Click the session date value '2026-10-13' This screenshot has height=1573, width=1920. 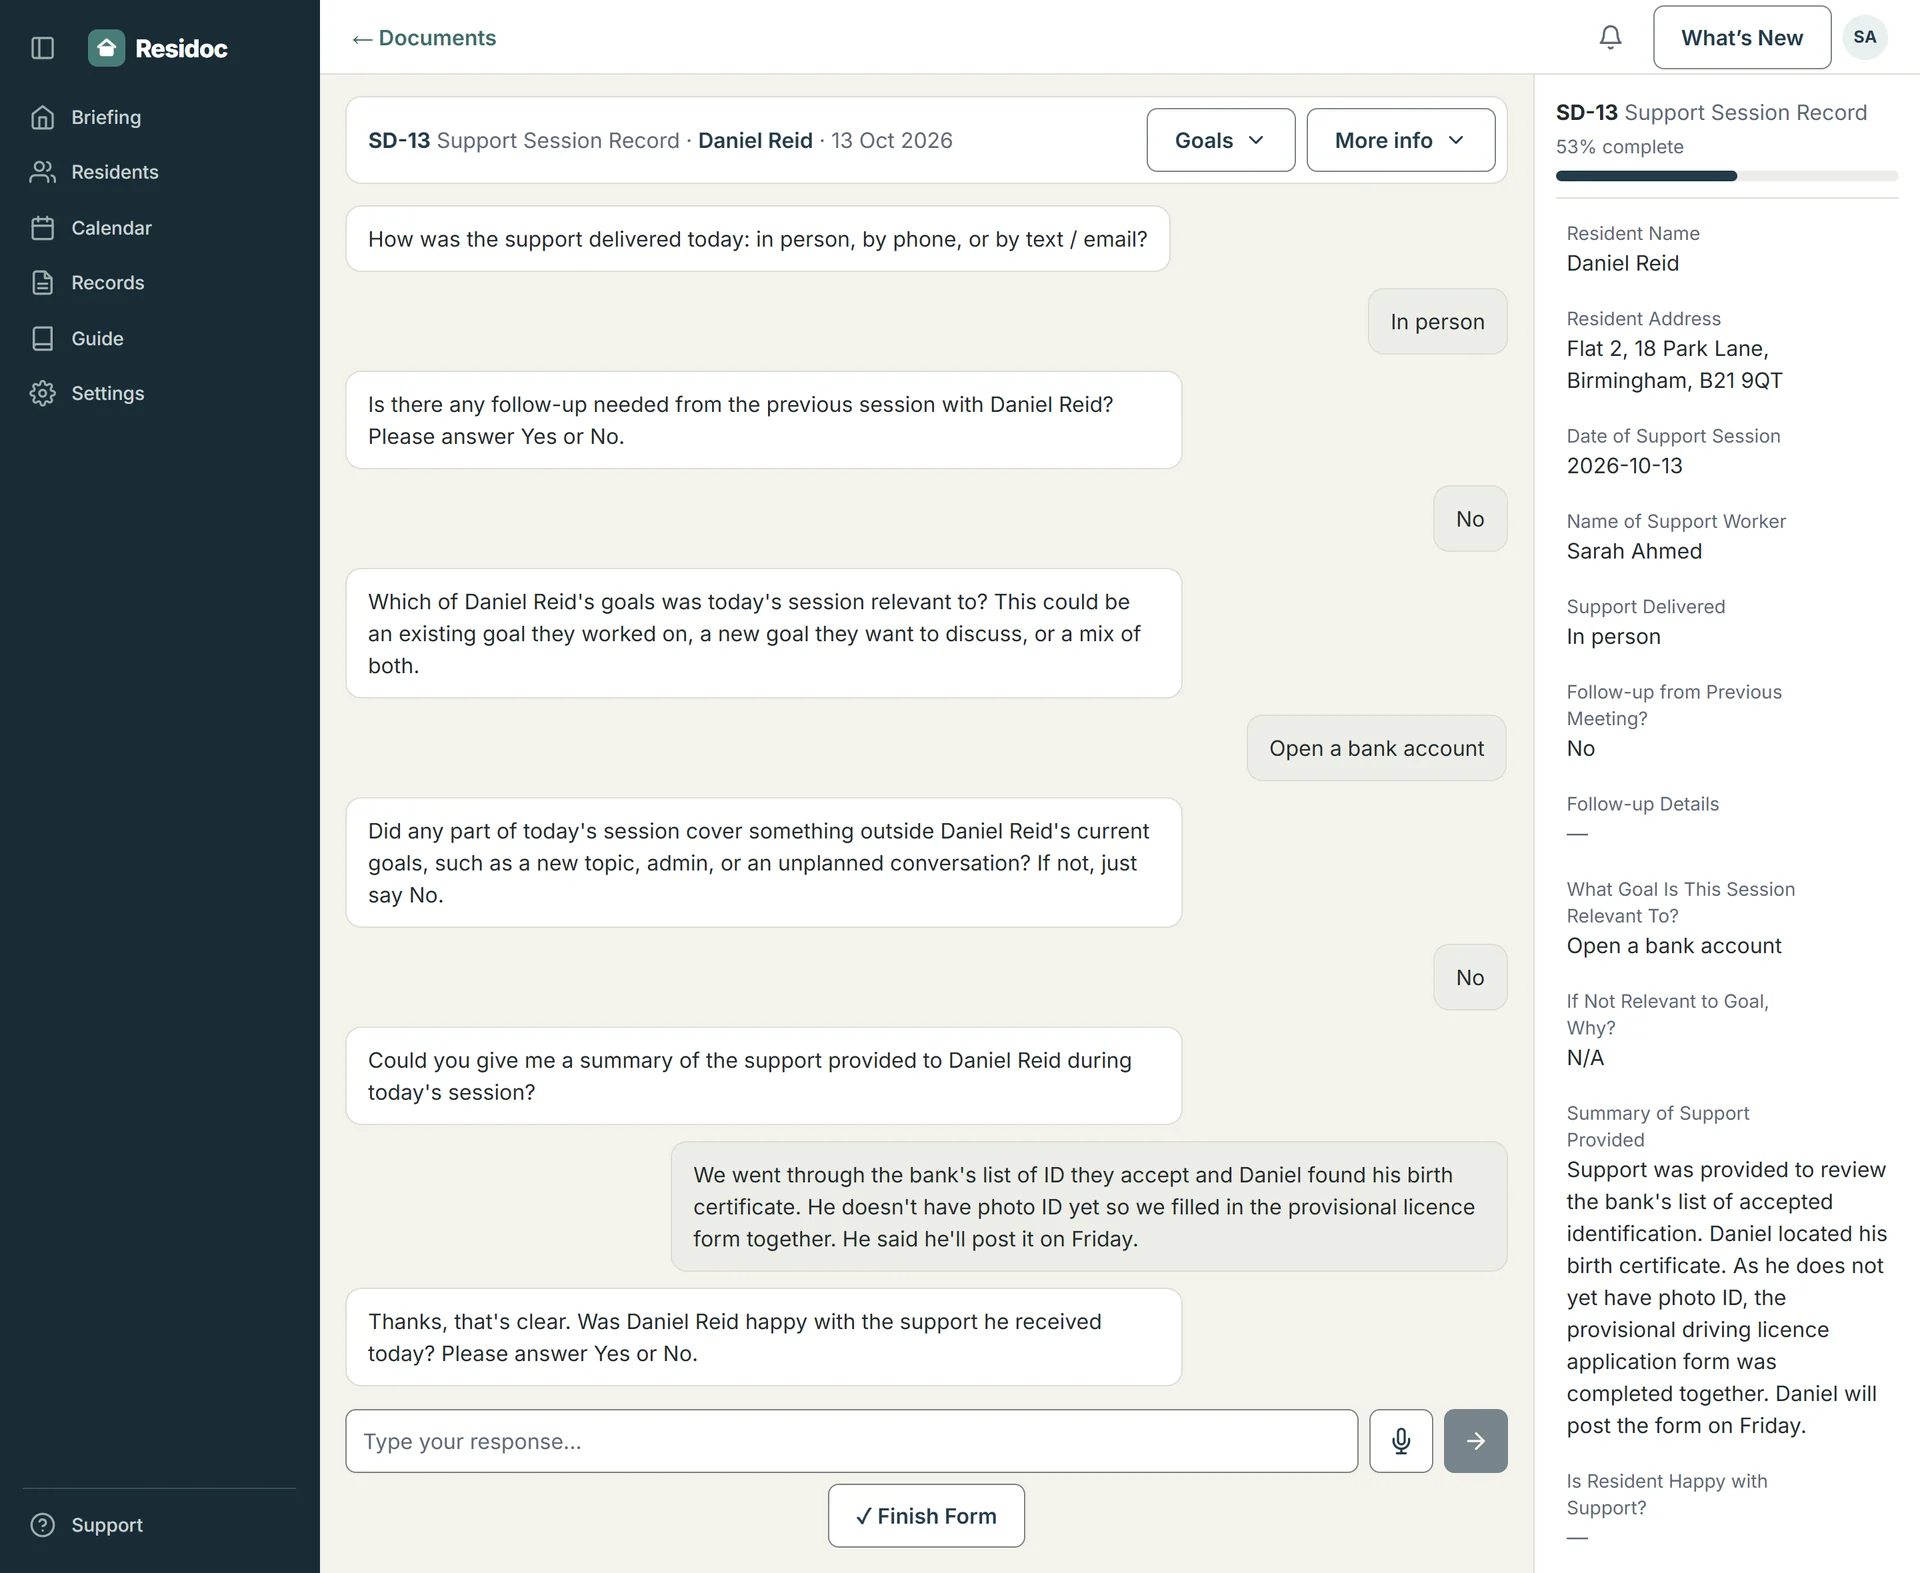tap(1625, 466)
